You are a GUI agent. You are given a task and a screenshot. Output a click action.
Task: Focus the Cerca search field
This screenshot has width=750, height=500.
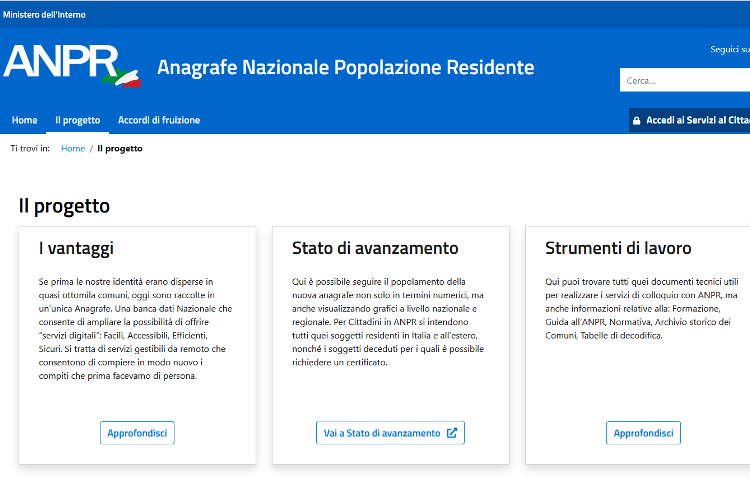pyautogui.click(x=685, y=81)
